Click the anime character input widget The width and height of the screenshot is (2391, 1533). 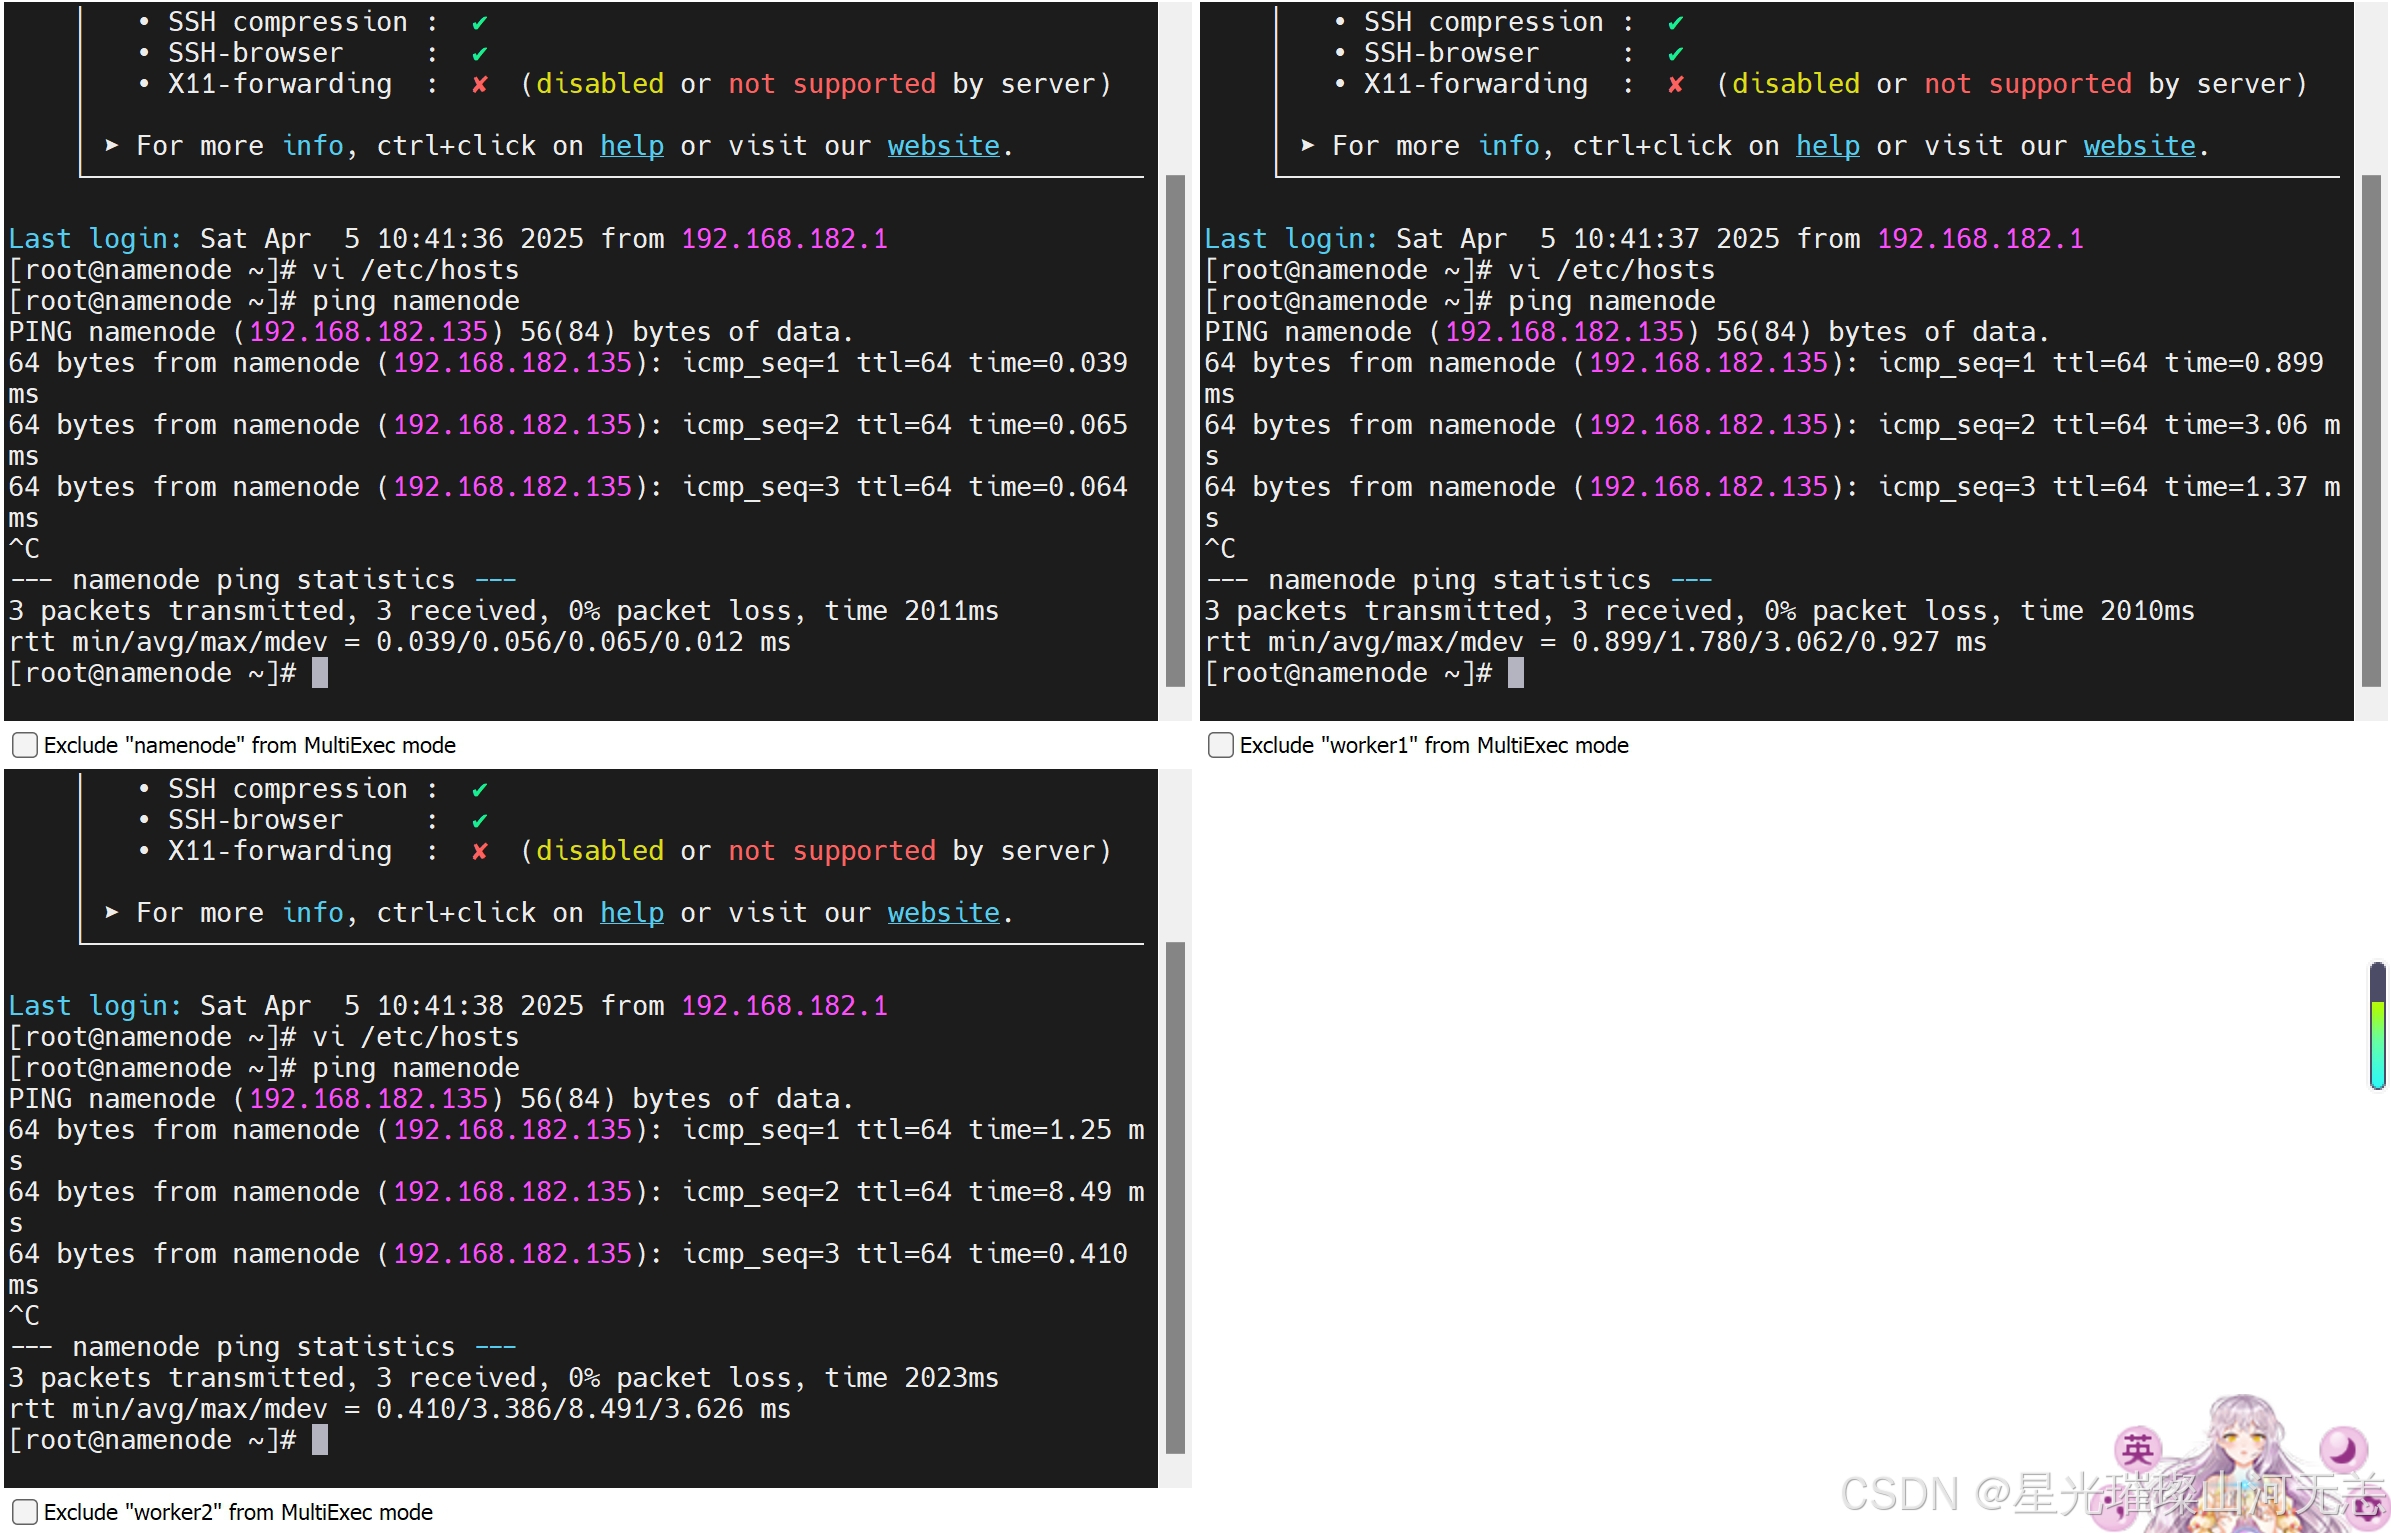pyautogui.click(x=2244, y=1450)
